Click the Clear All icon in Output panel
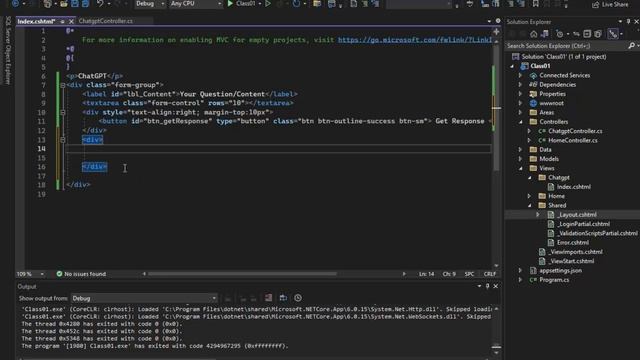The width and height of the screenshot is (640, 360). 268,298
